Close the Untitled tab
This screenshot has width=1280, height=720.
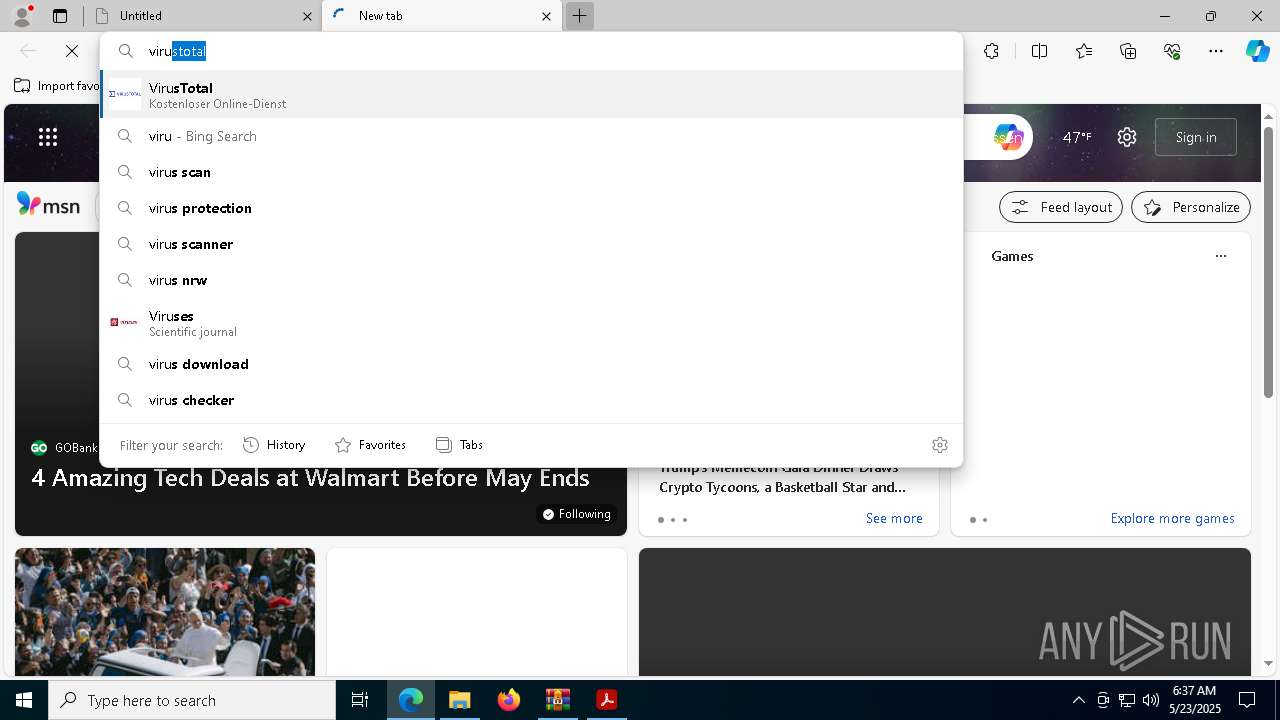(x=307, y=16)
